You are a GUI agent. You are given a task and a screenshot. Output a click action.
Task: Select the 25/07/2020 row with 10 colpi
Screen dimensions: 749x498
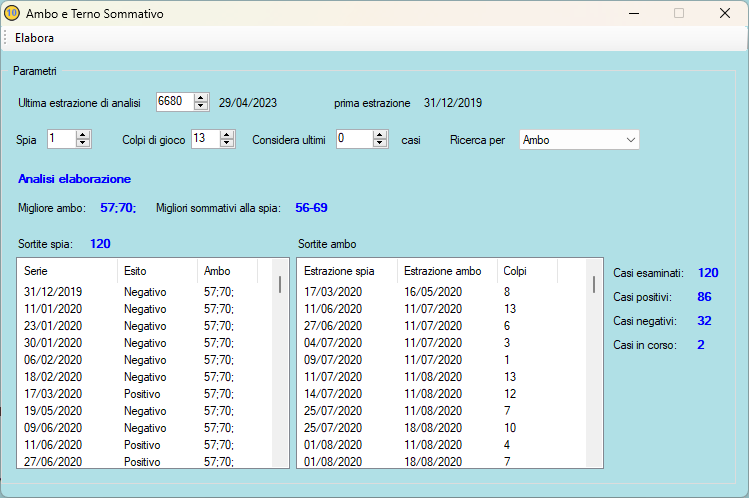[442, 428]
